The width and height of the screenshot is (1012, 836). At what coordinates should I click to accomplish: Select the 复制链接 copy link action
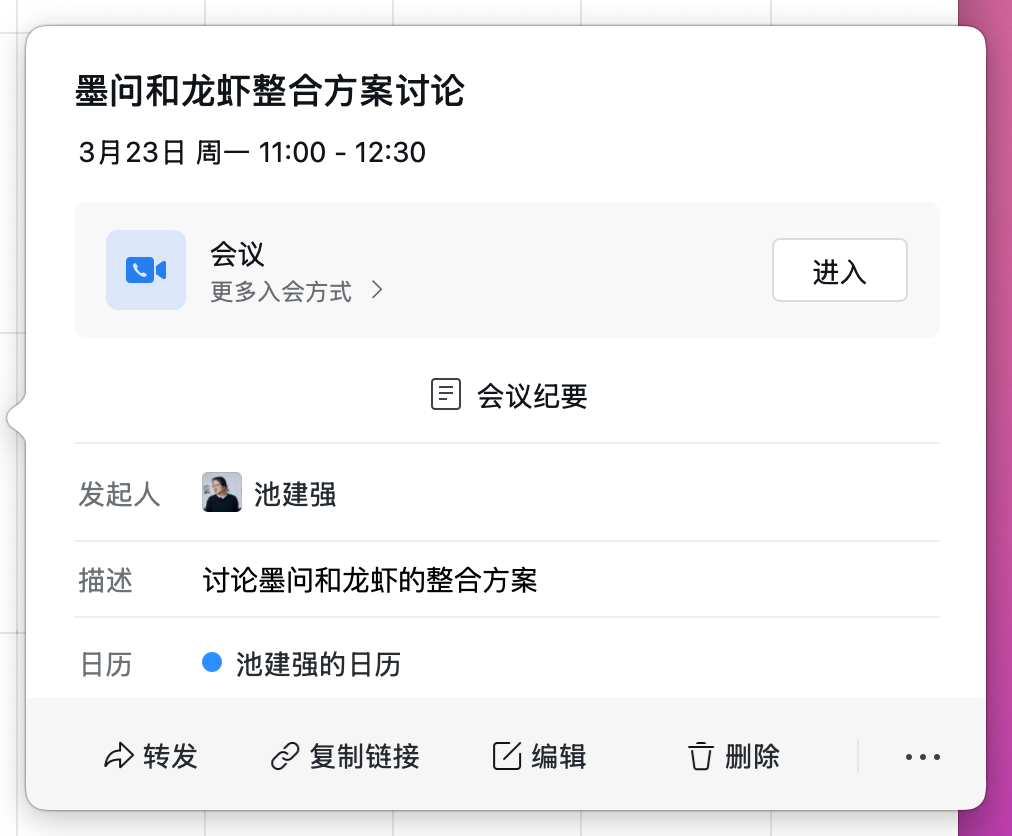(345, 756)
